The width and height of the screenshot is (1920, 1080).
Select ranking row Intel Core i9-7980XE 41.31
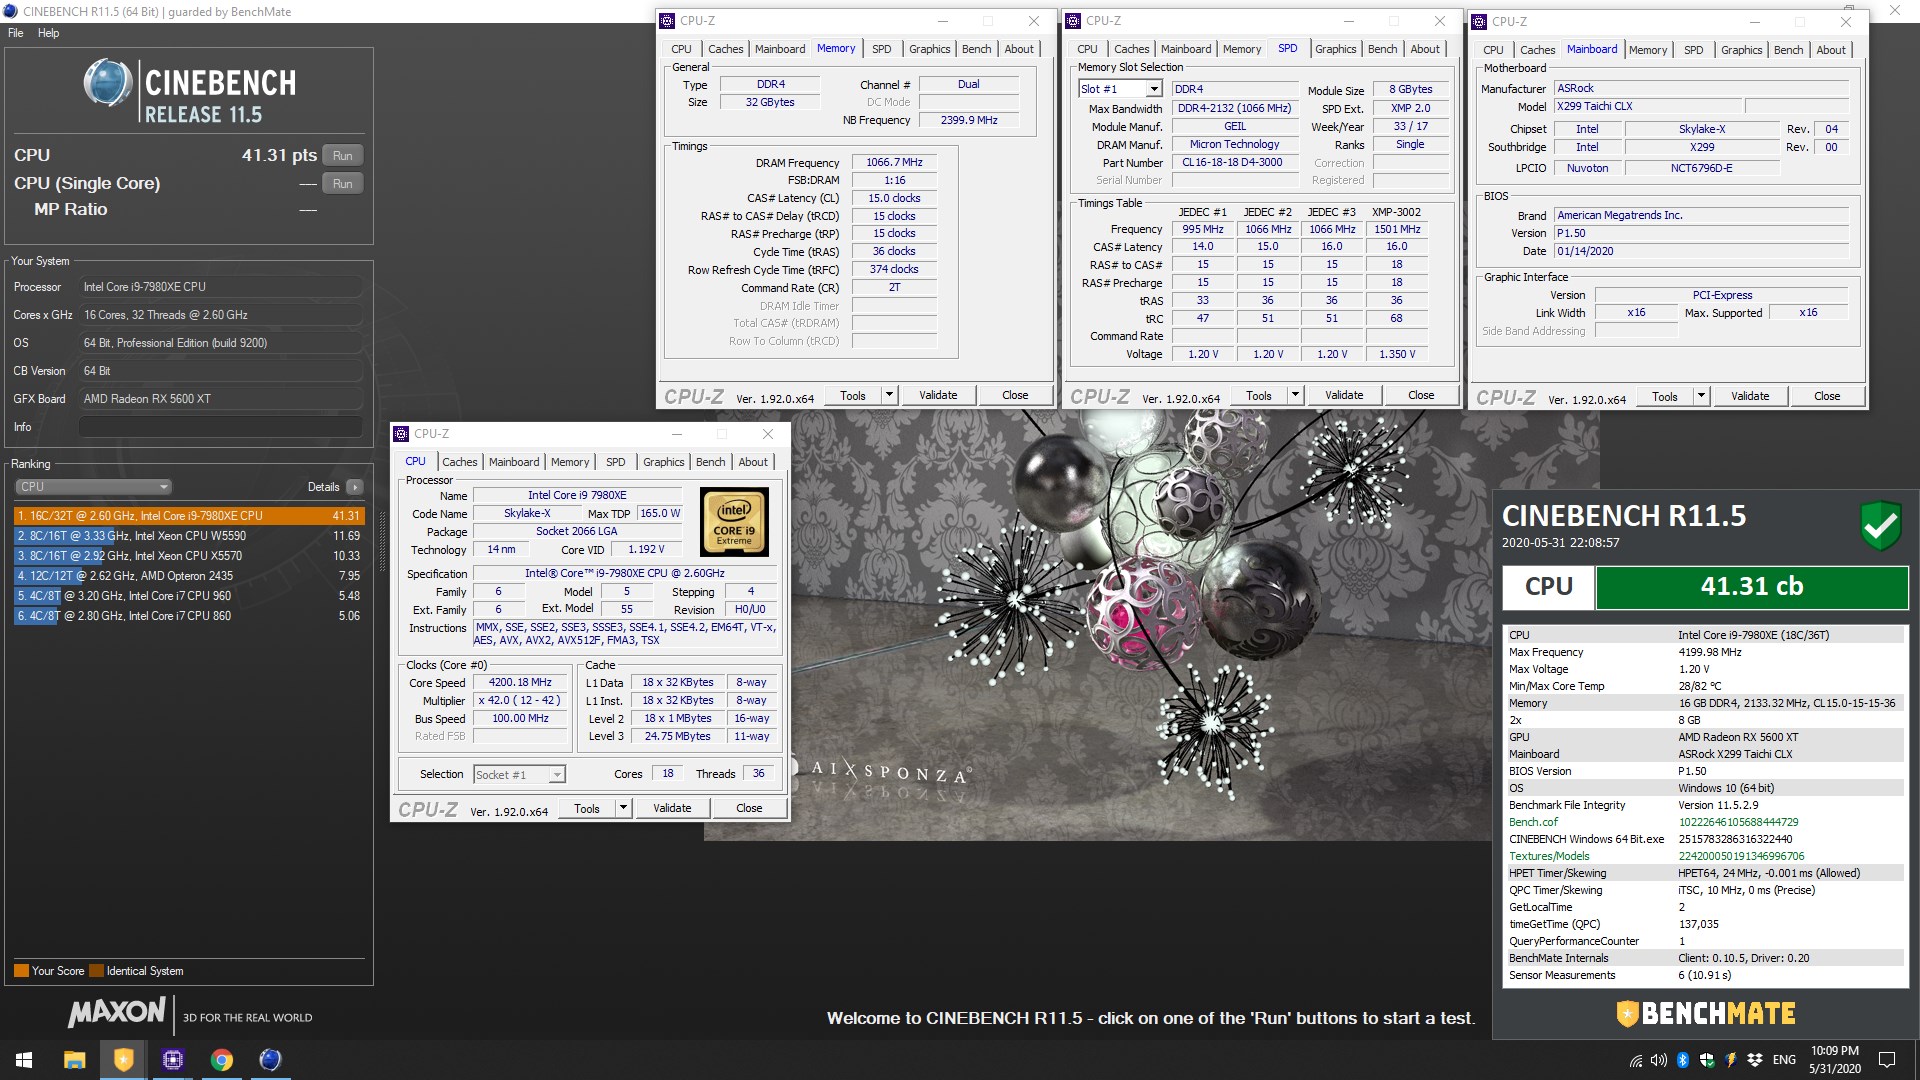coord(188,516)
